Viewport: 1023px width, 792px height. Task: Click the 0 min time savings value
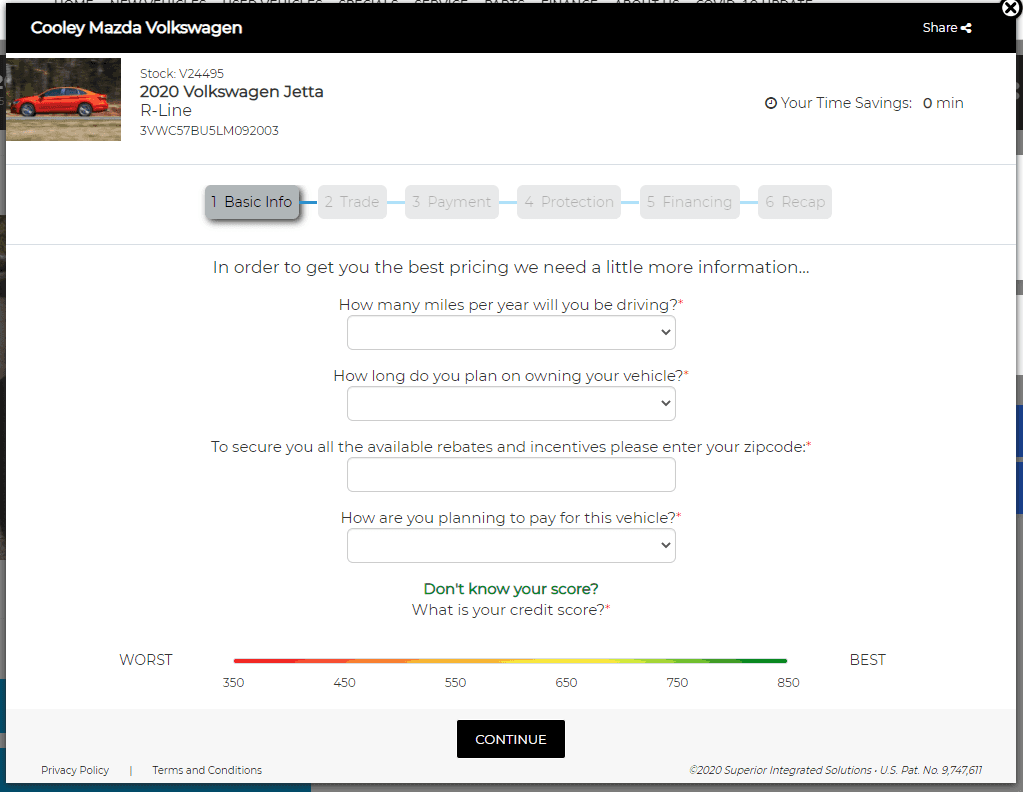tap(943, 103)
